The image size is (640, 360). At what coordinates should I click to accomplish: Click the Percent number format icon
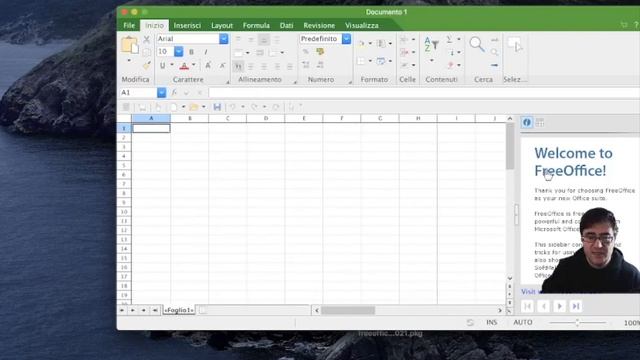point(305,52)
